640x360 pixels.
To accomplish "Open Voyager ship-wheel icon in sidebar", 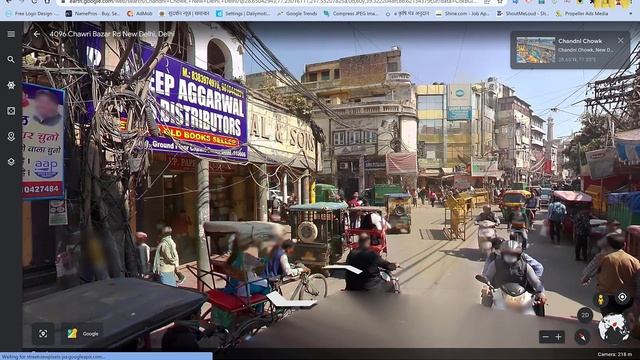I will tap(11, 85).
